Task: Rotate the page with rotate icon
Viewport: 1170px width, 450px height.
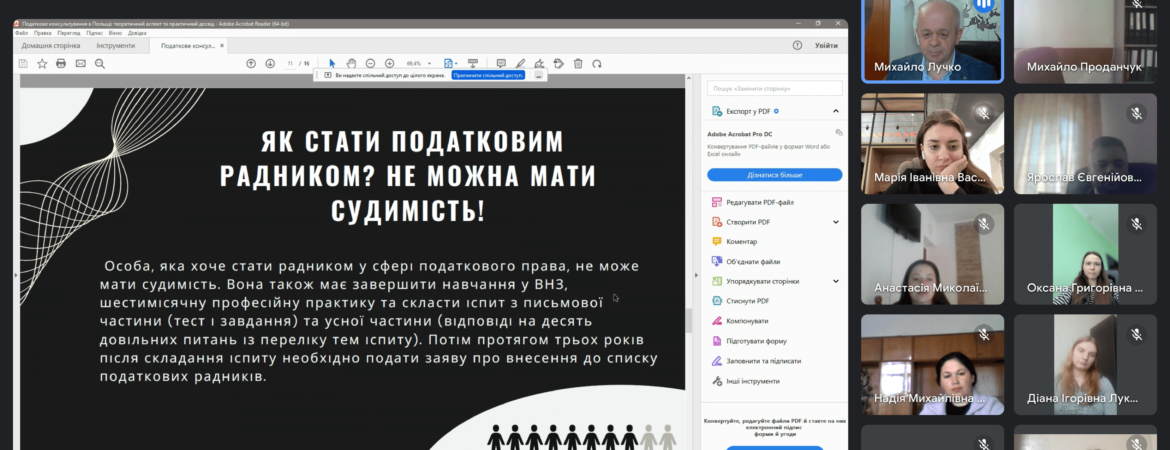Action: 597,63
